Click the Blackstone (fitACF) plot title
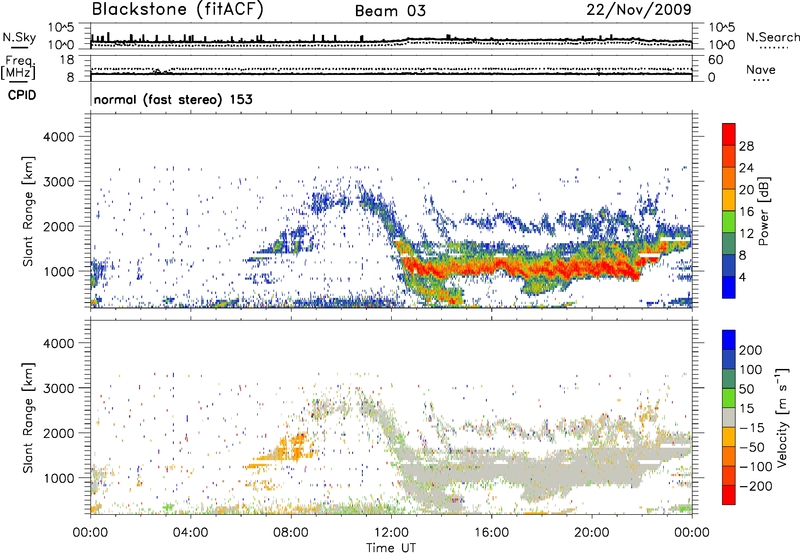The width and height of the screenshot is (800, 554). coord(177,9)
